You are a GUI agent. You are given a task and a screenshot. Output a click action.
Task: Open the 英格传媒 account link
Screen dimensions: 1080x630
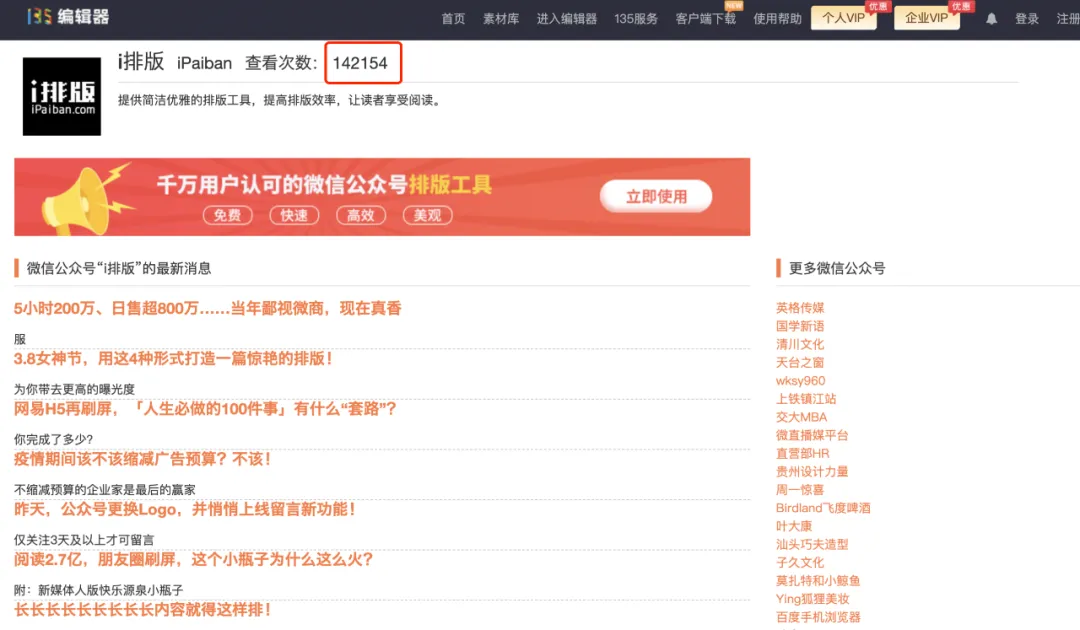coord(800,308)
